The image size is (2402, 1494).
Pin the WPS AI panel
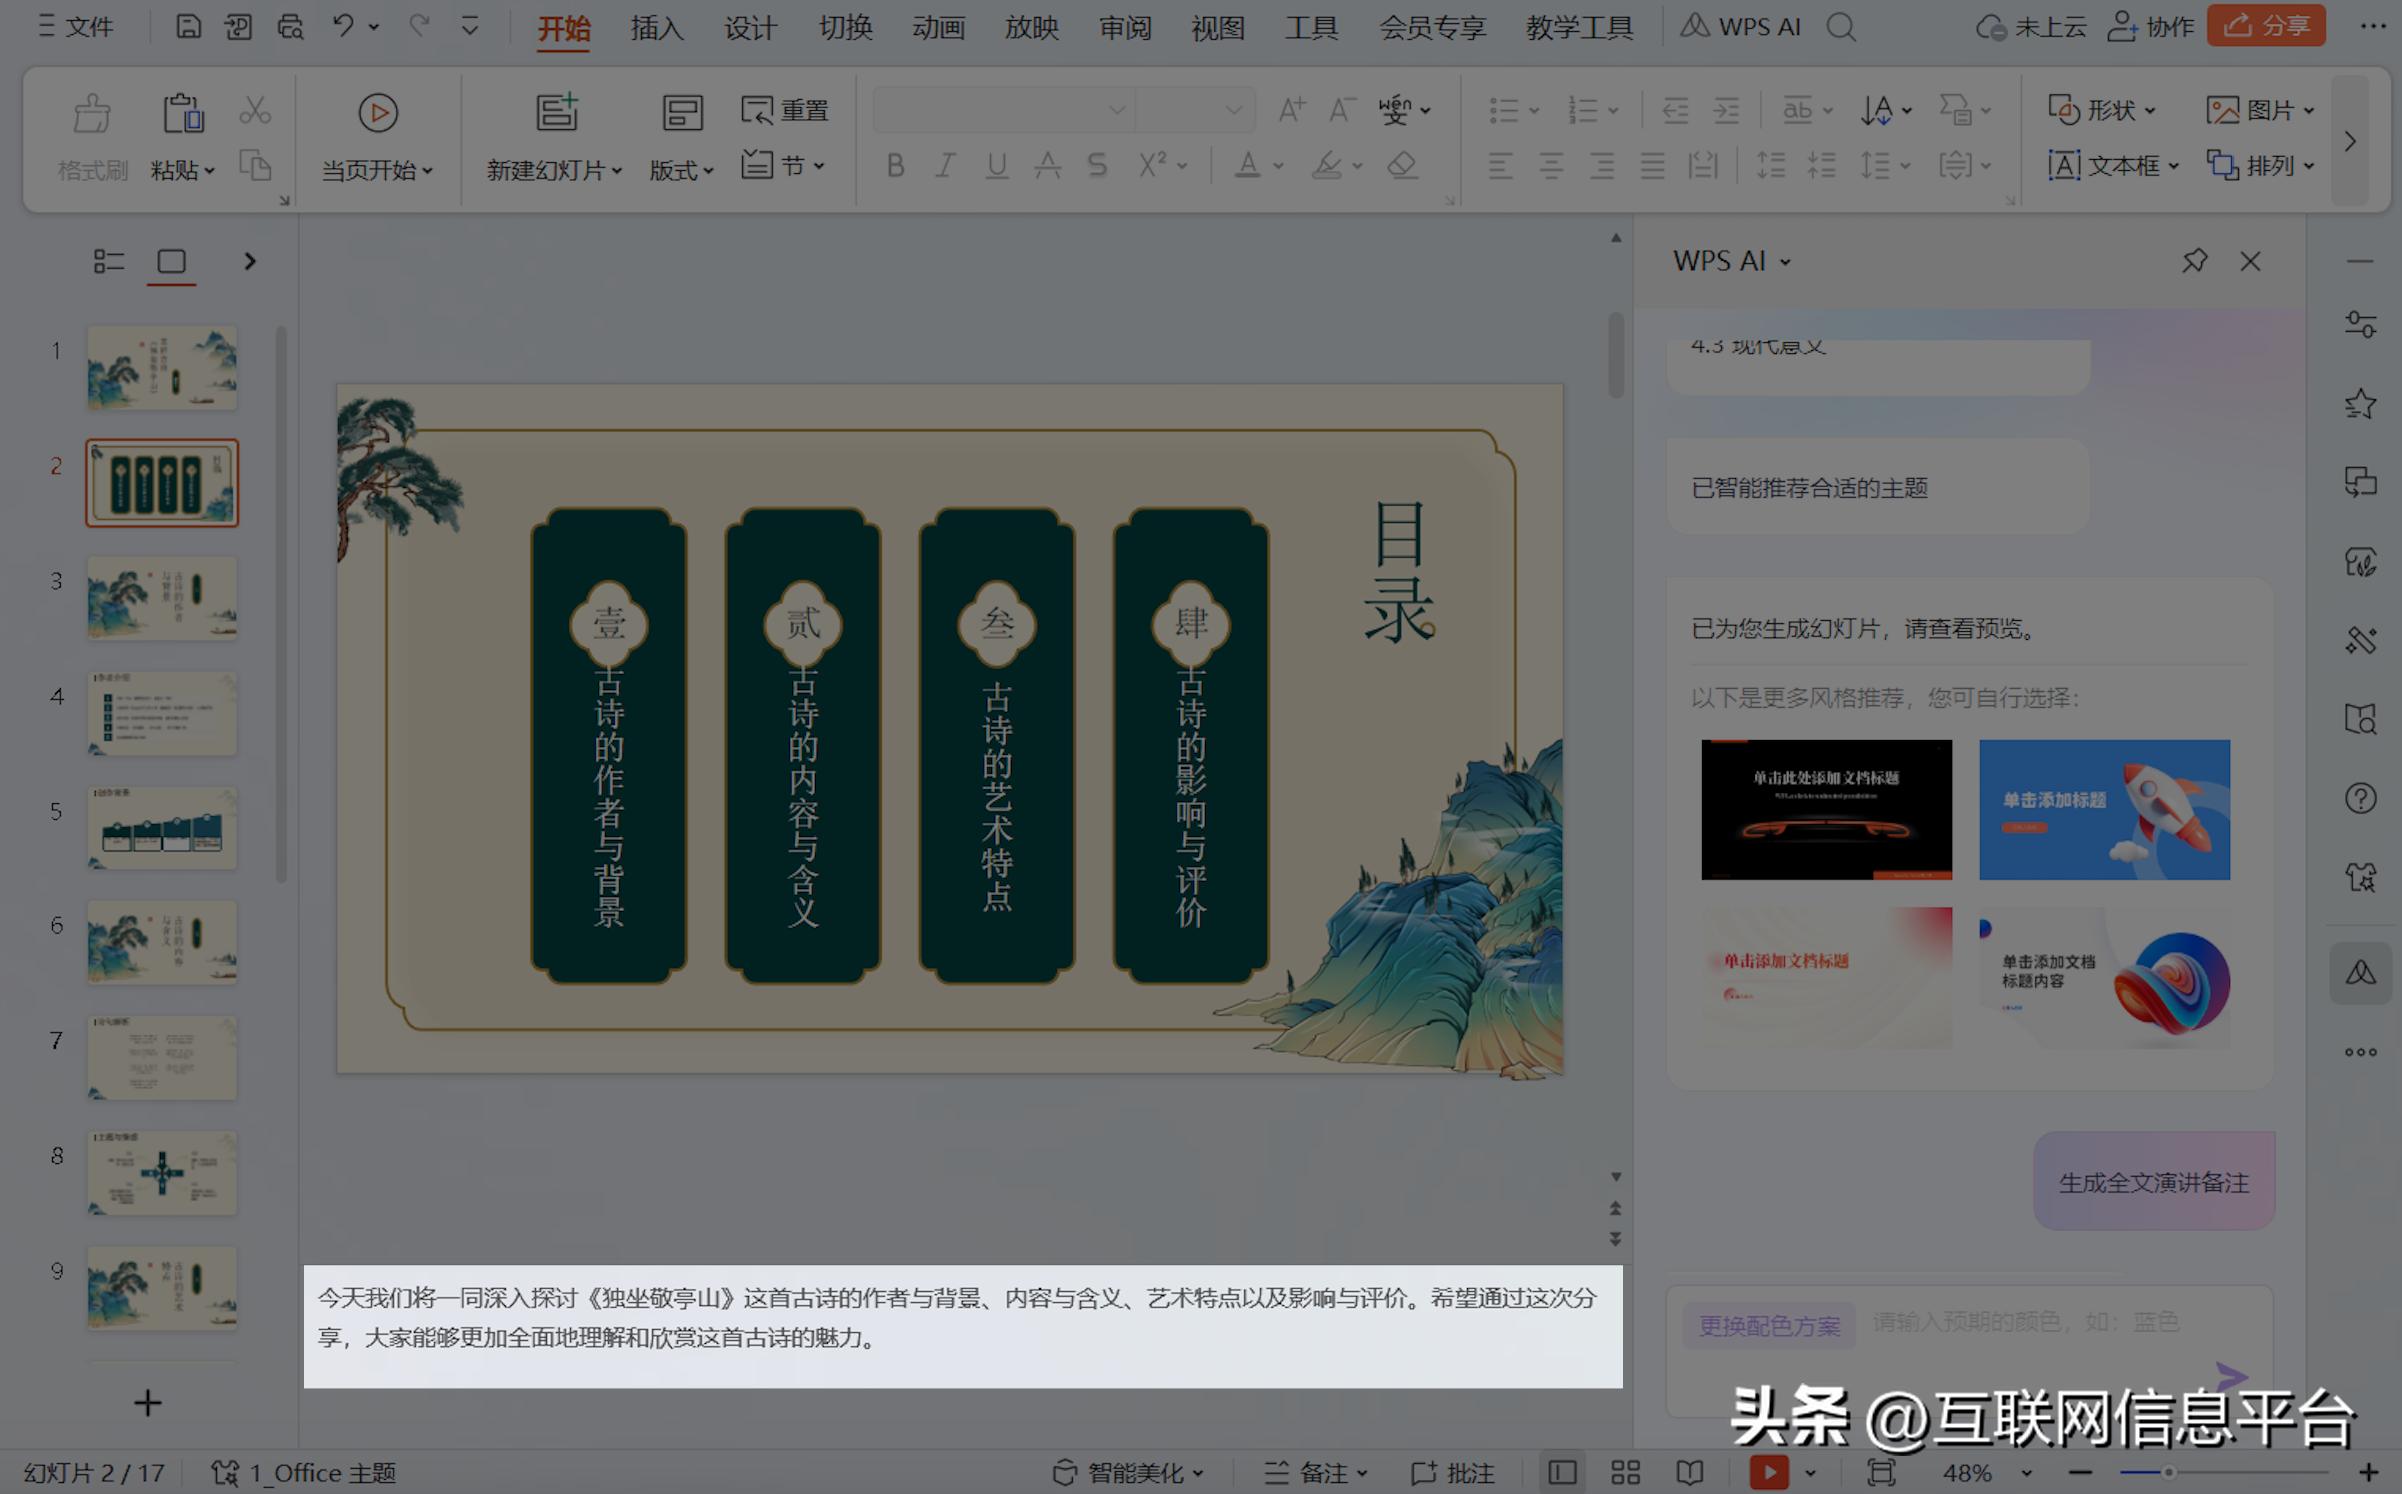[2195, 261]
